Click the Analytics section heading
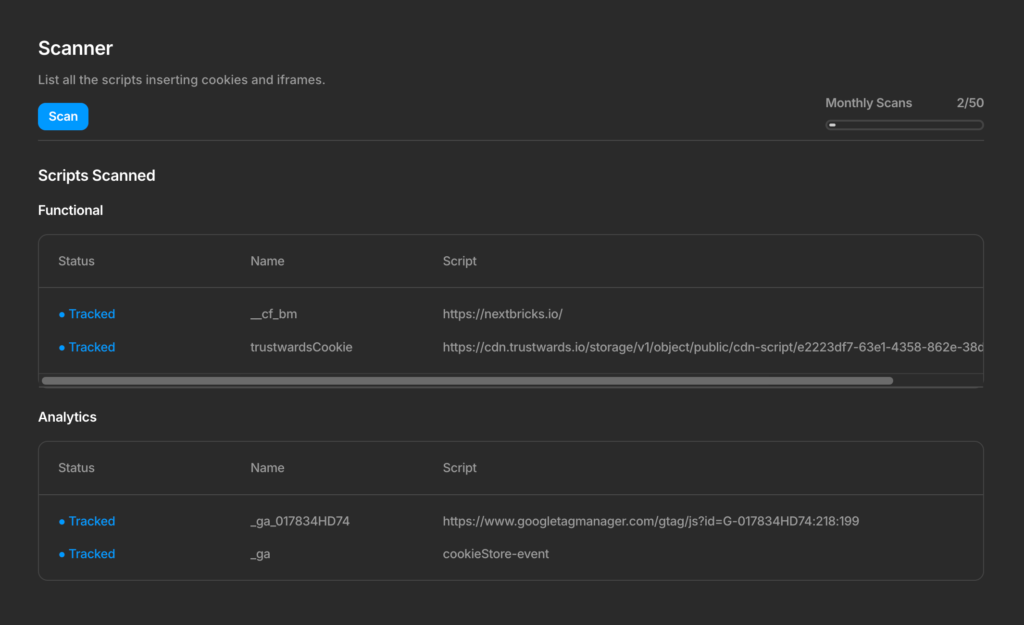Screen dimensions: 1024x625 [x=67, y=417]
